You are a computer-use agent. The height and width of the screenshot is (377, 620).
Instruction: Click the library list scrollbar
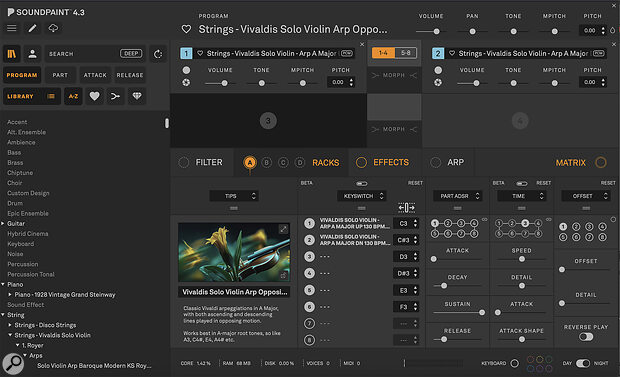167,123
